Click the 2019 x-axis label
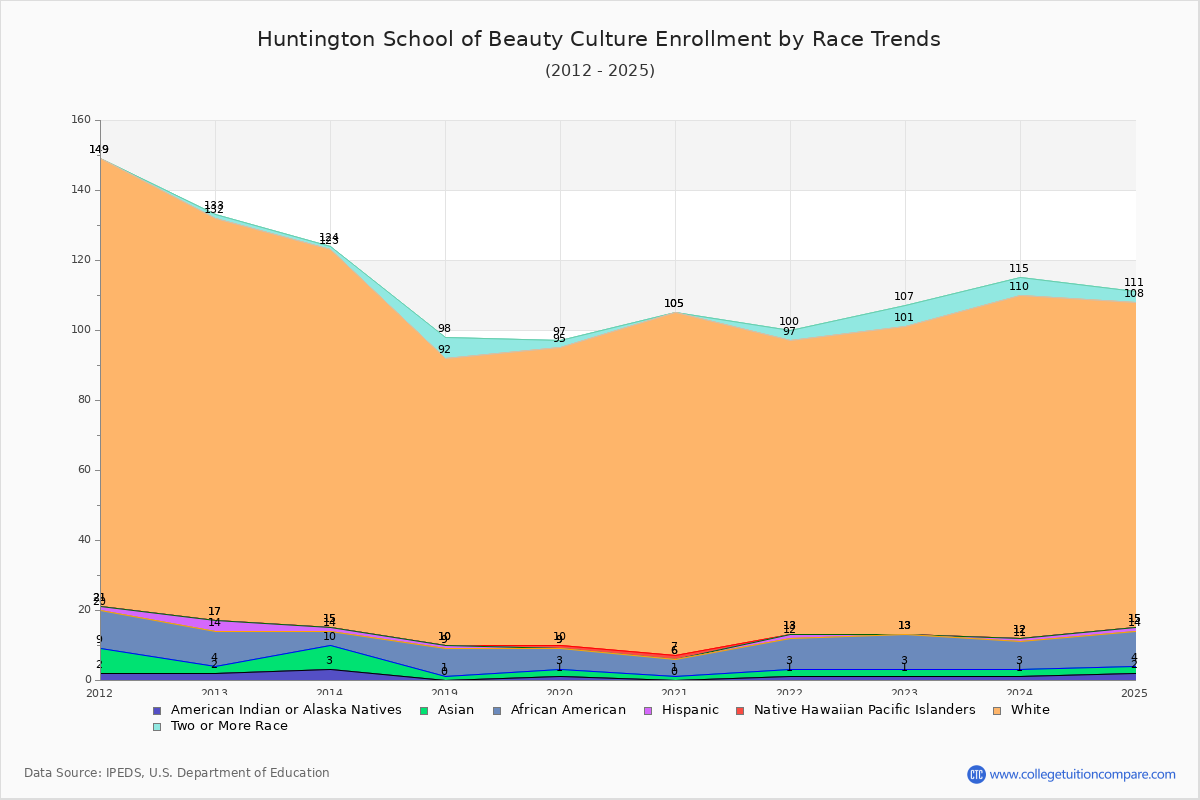Viewport: 1200px width, 800px height. [x=445, y=692]
